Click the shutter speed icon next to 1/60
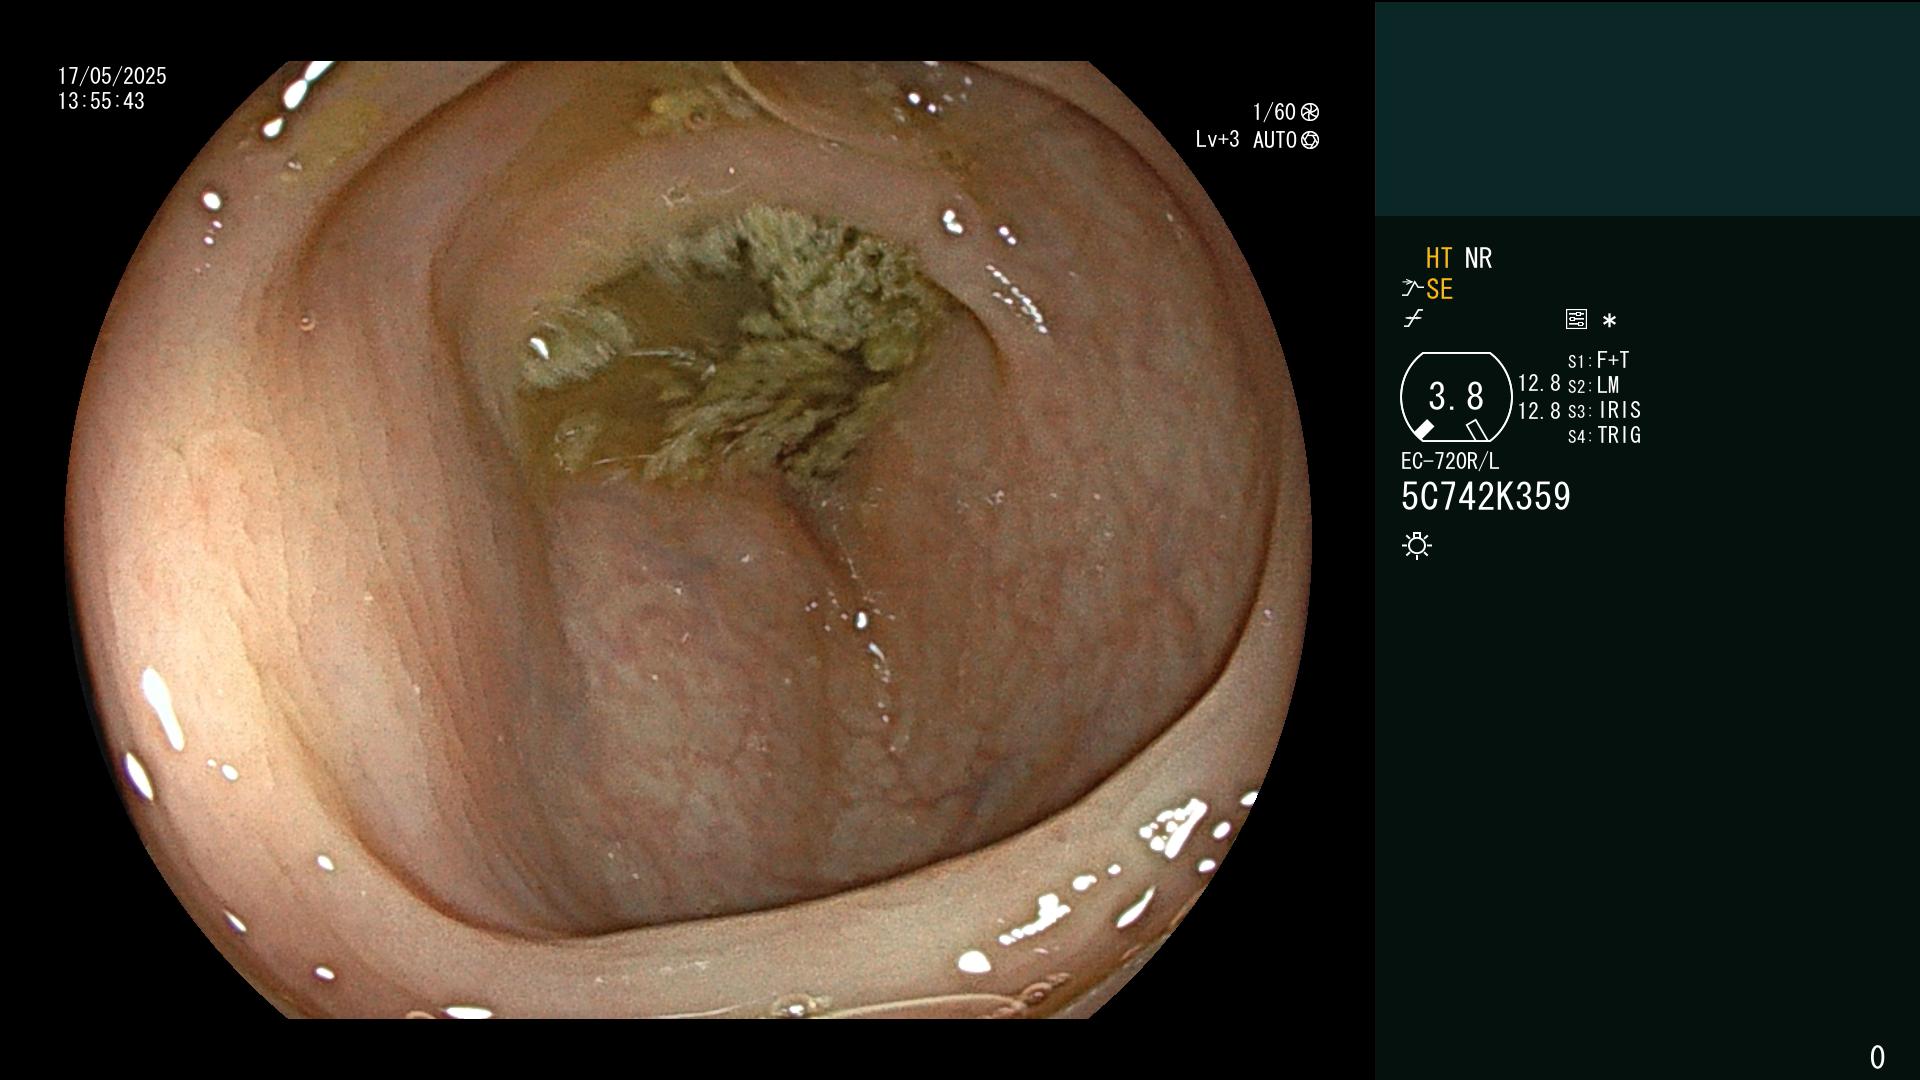 click(x=1310, y=112)
